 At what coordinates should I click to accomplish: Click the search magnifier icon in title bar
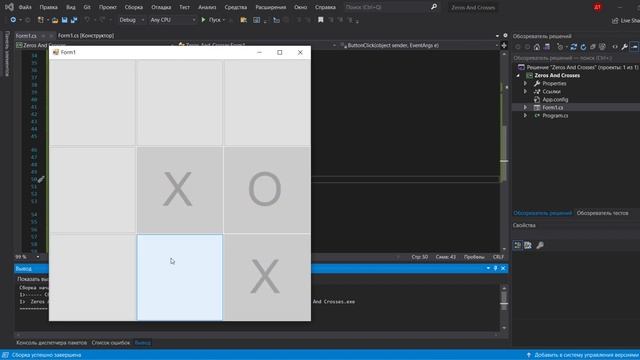click(x=434, y=7)
